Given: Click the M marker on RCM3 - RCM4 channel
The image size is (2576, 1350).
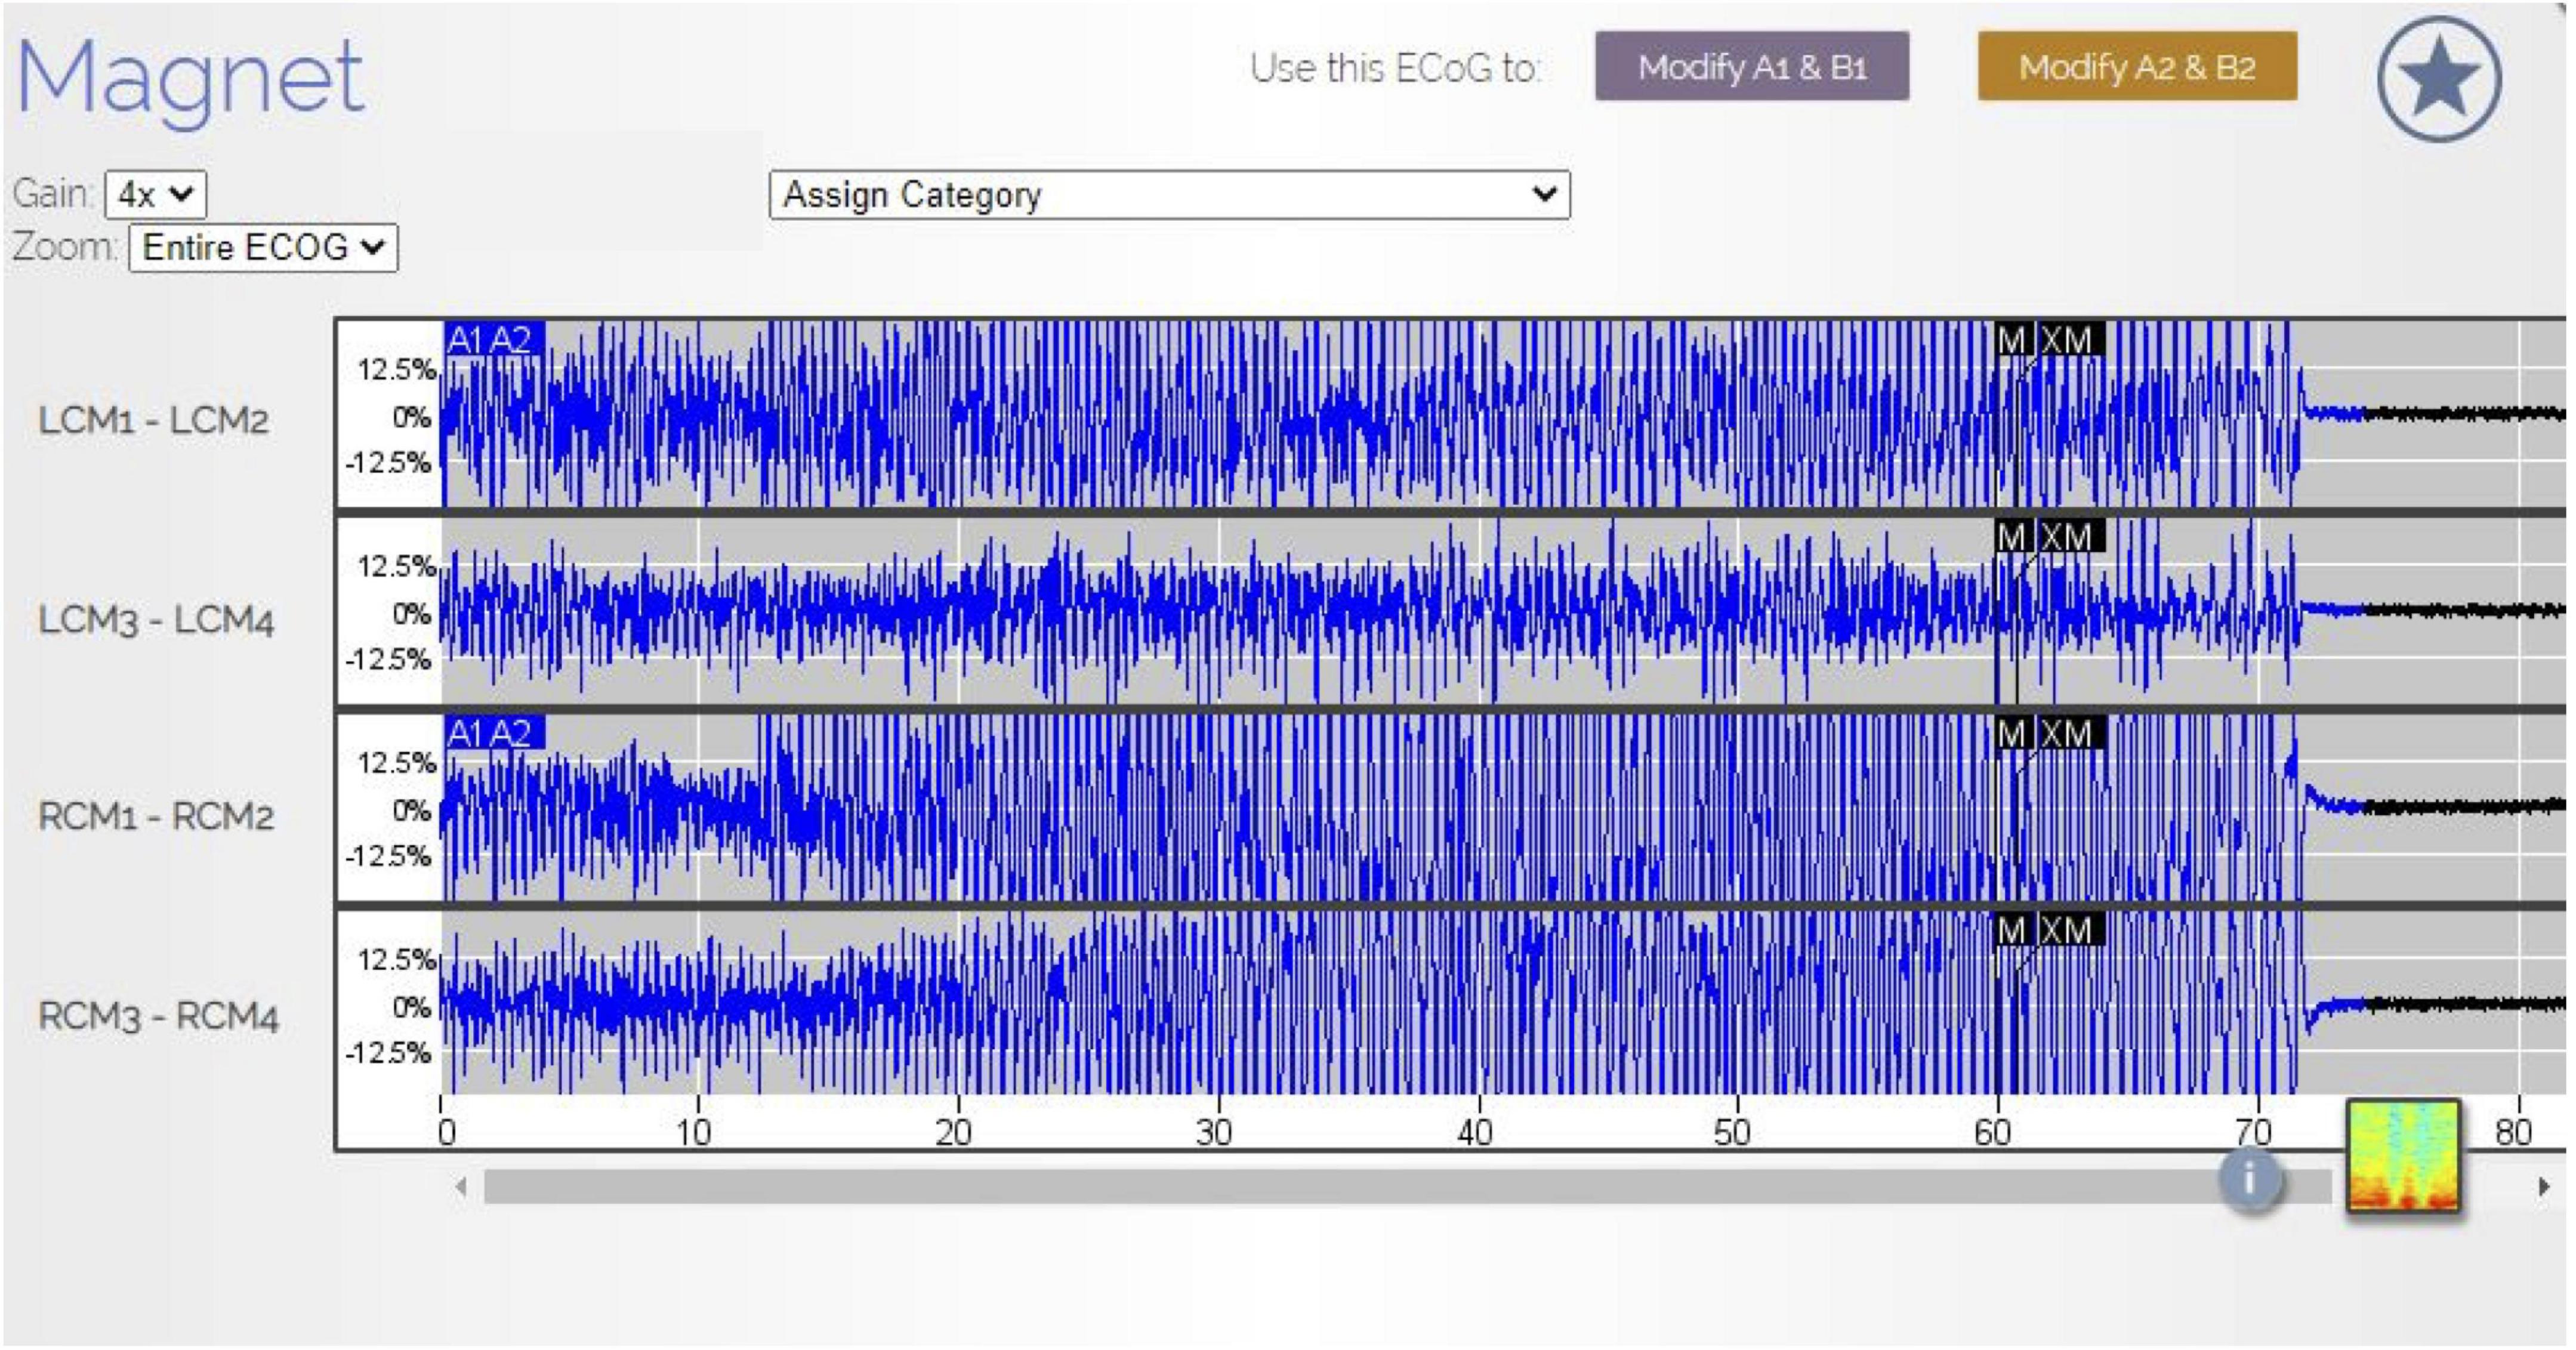Looking at the screenshot, I should coord(2012,931).
